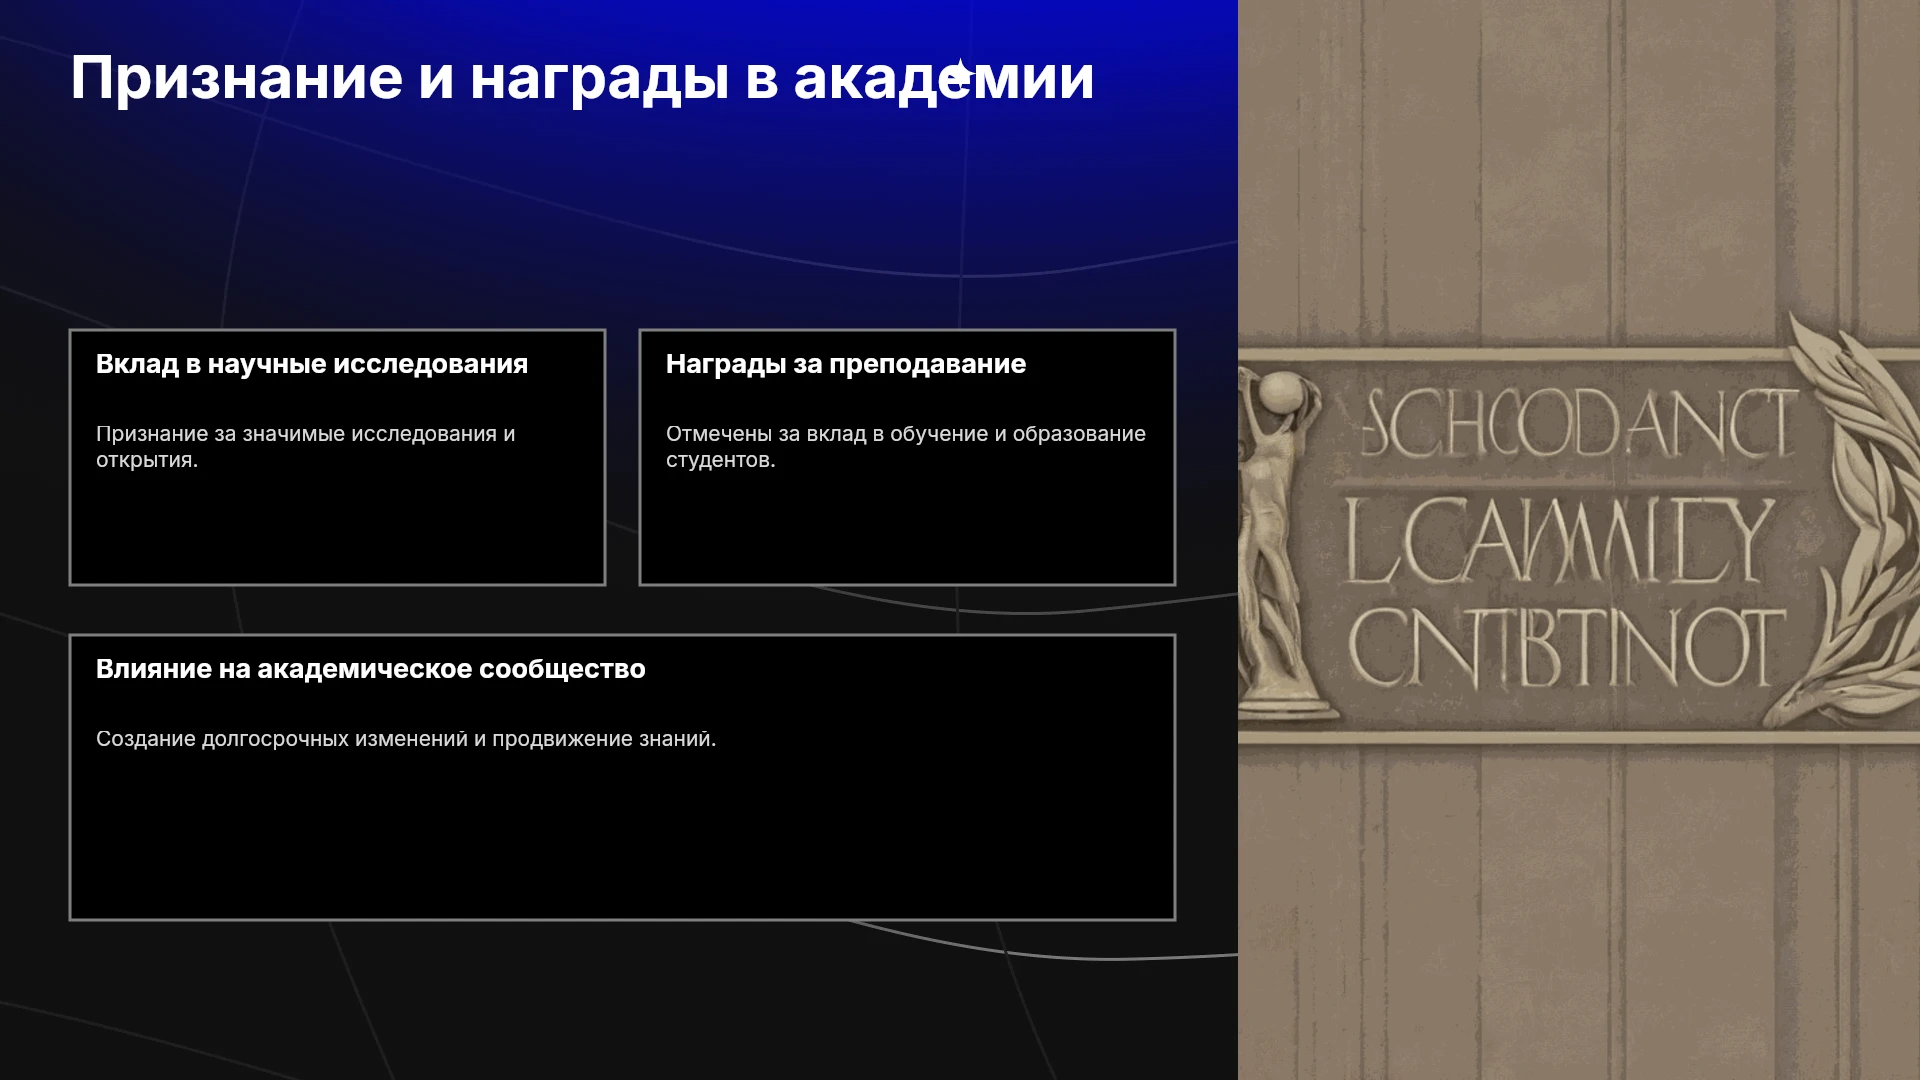
Task: Click engraved text "SCHOODANCT" on plaque
Action: 1579,423
